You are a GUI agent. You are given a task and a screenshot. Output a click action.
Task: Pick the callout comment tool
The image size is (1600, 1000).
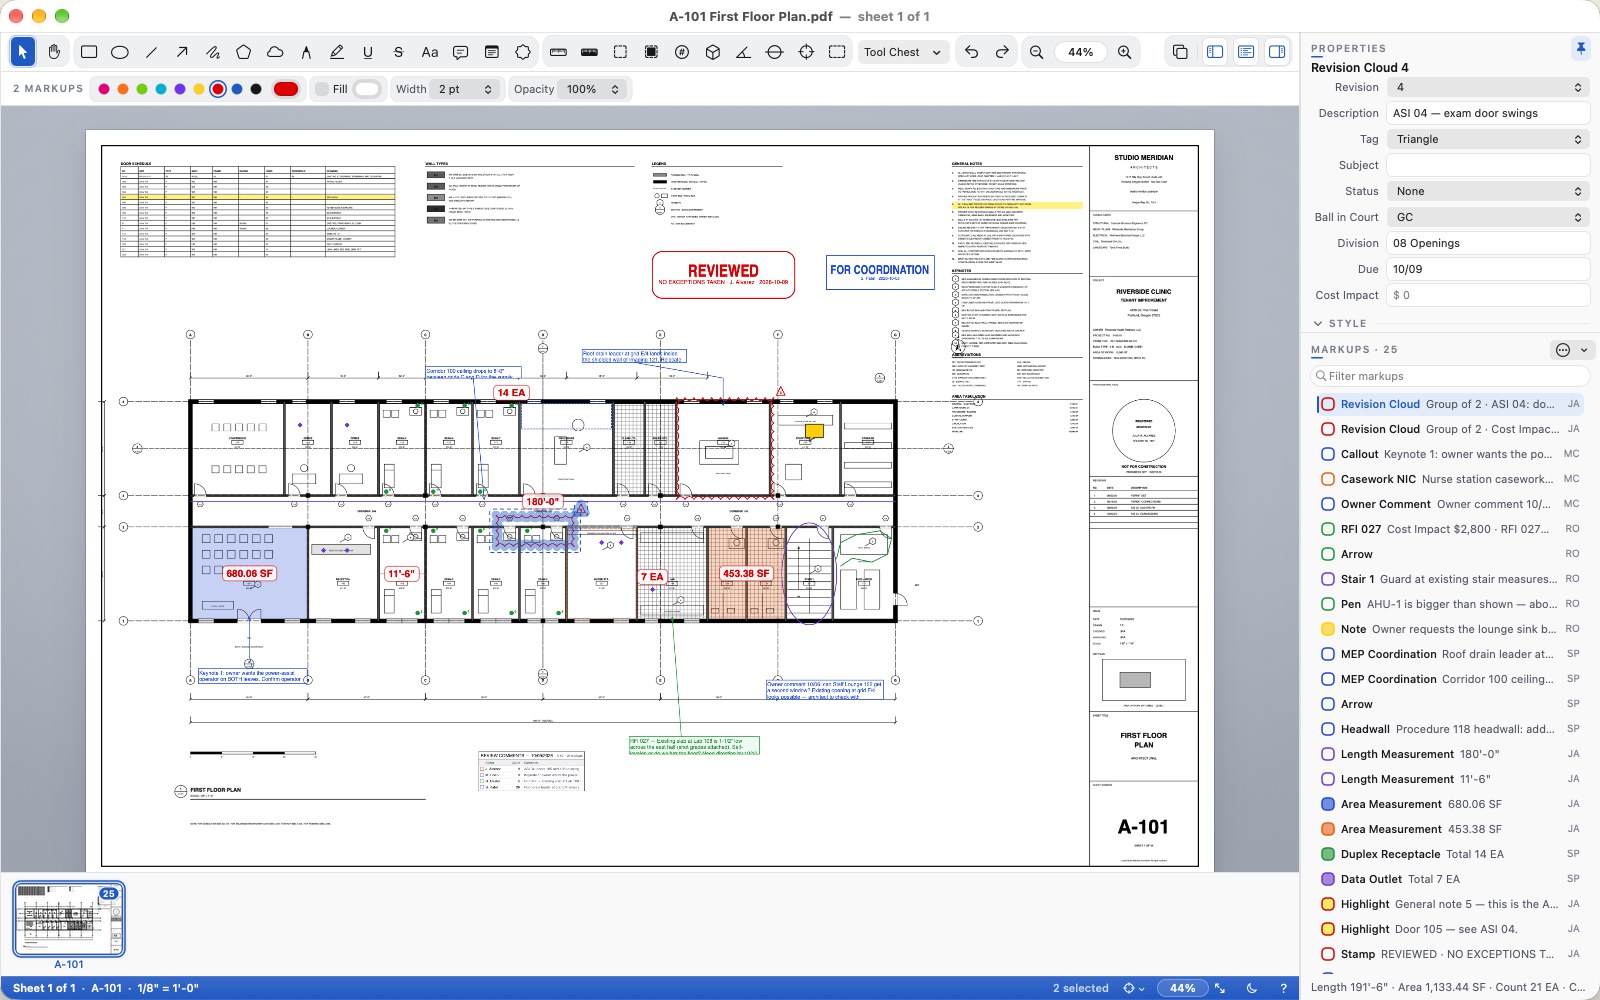tap(460, 52)
